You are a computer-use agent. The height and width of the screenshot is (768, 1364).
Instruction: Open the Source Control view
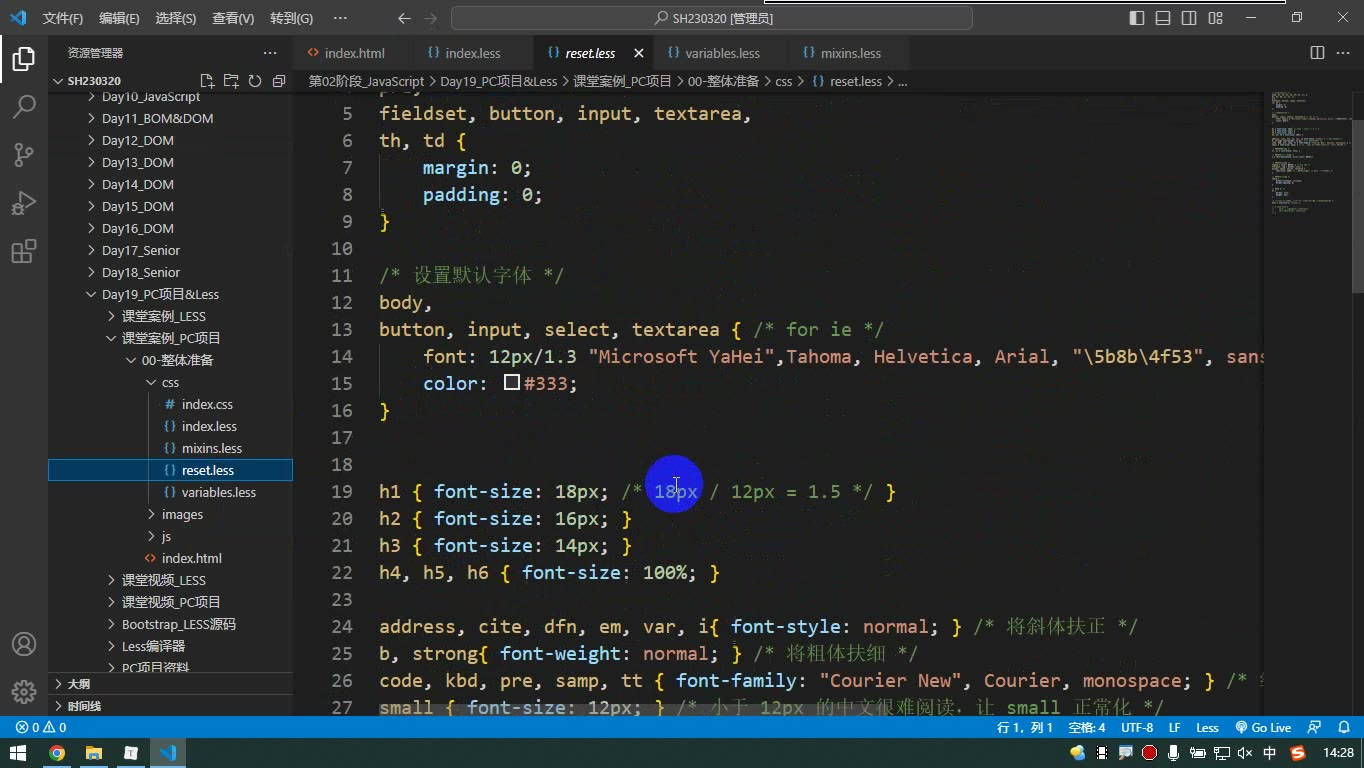pos(24,154)
